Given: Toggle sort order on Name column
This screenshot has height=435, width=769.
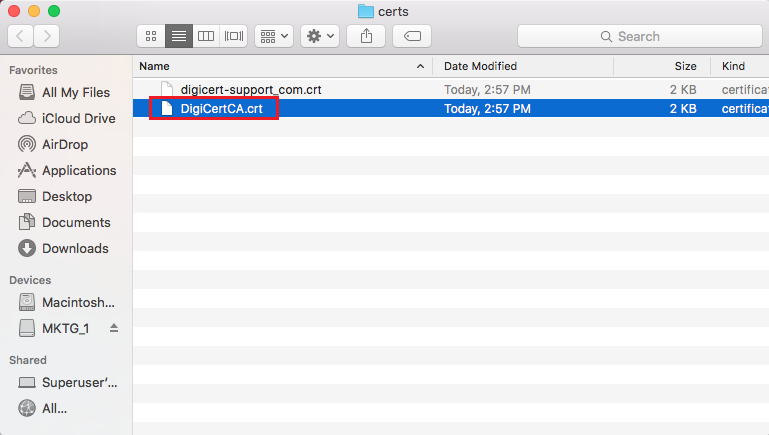Looking at the screenshot, I should 280,66.
